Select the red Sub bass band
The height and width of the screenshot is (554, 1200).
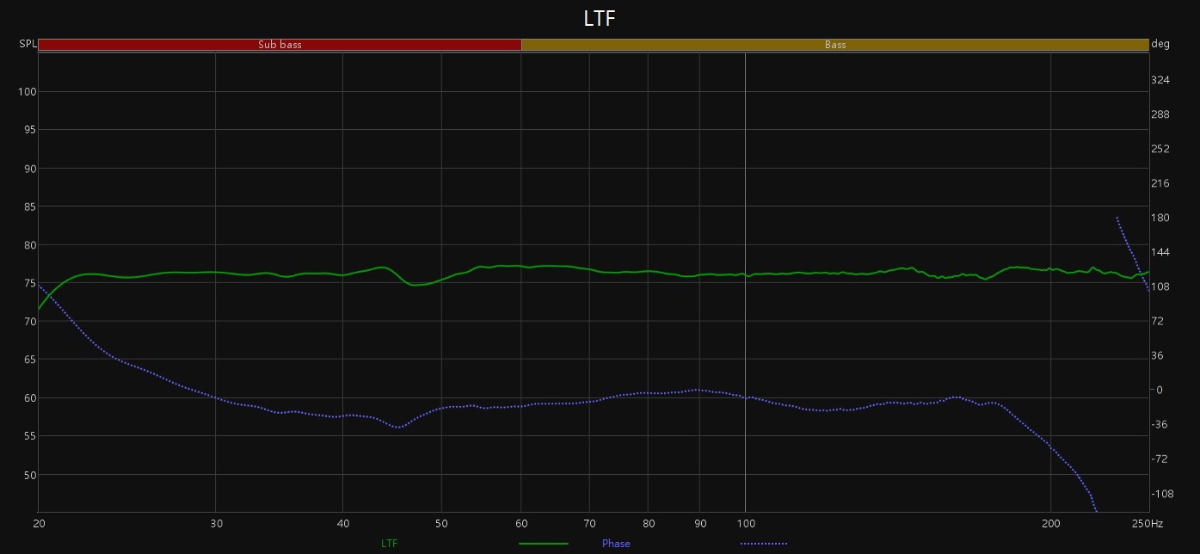[x=280, y=45]
